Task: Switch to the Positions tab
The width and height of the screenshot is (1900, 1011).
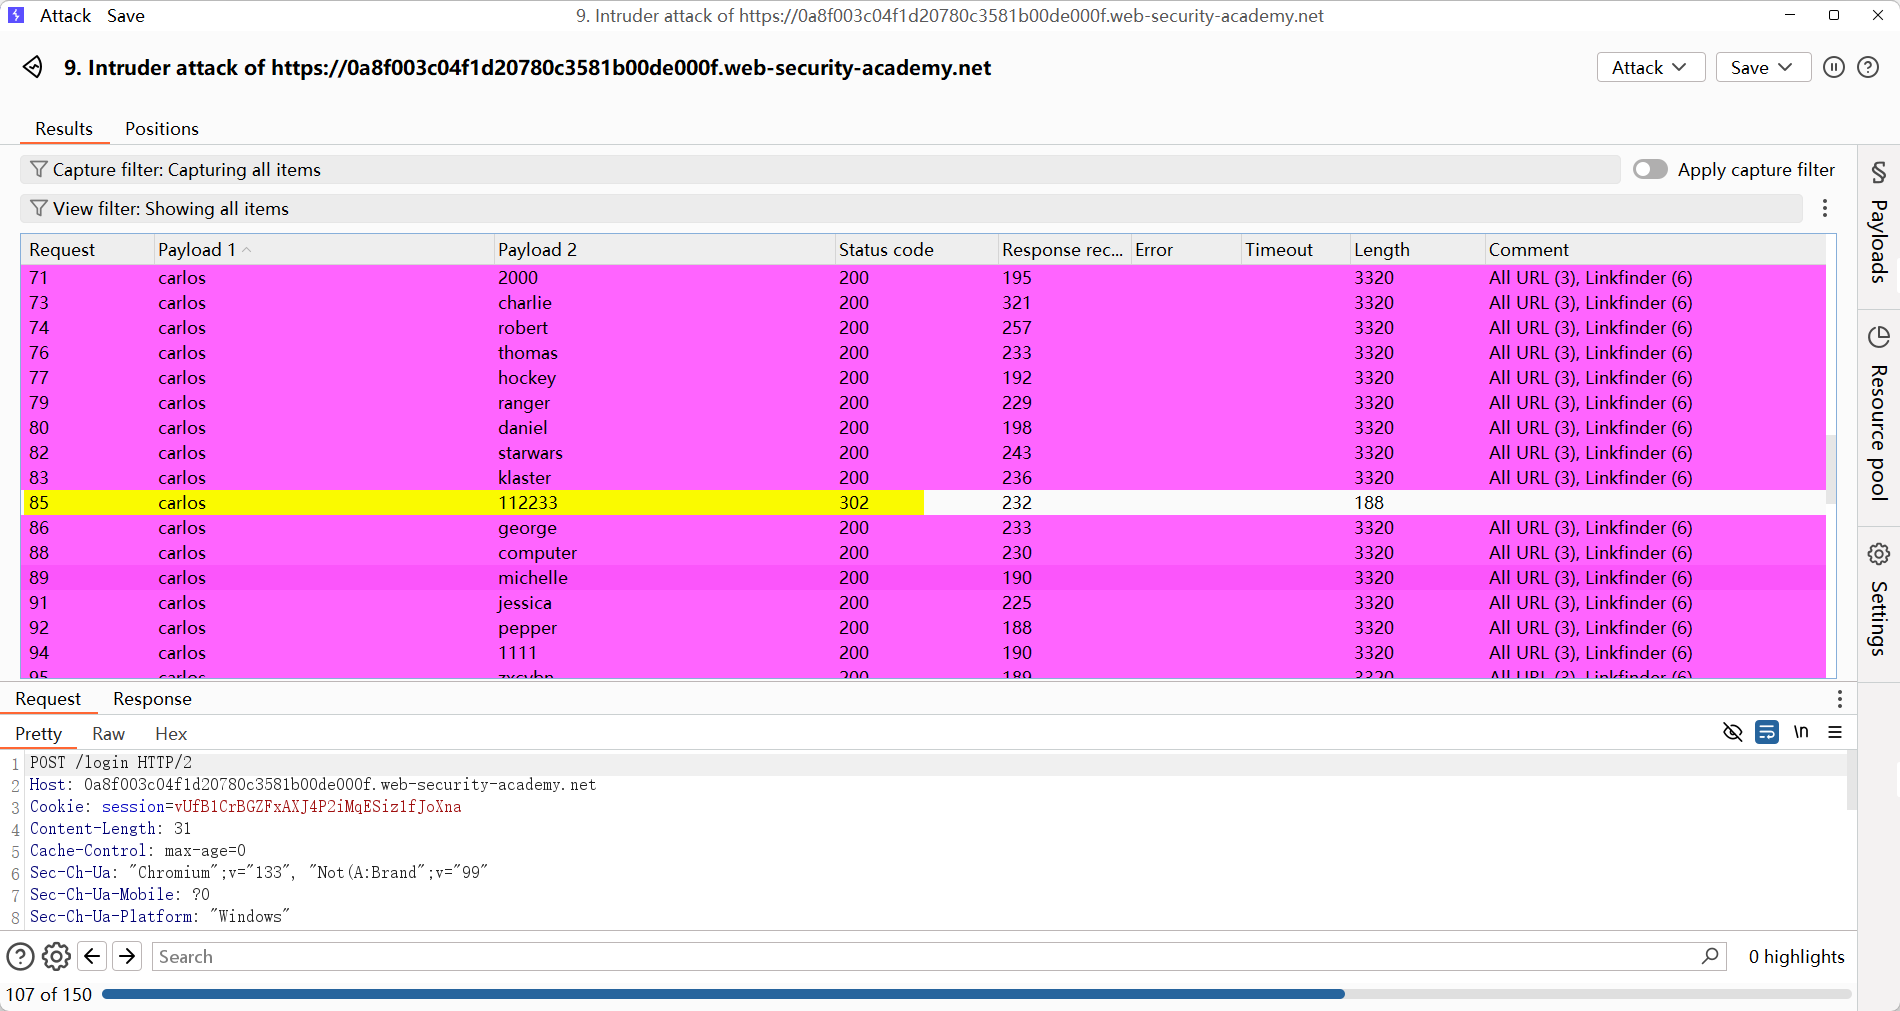Action: point(161,129)
